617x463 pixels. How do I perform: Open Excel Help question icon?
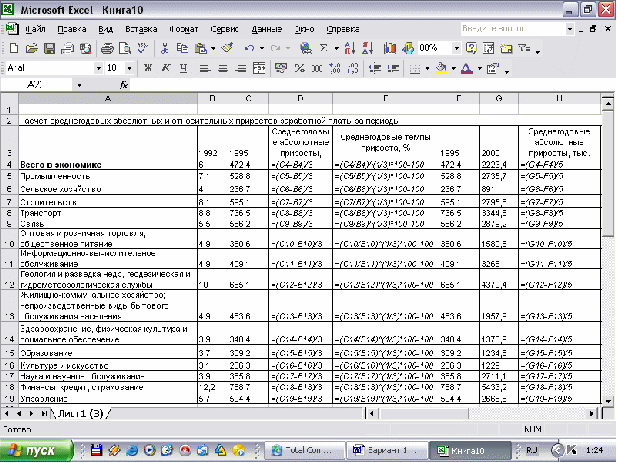pyautogui.click(x=471, y=48)
